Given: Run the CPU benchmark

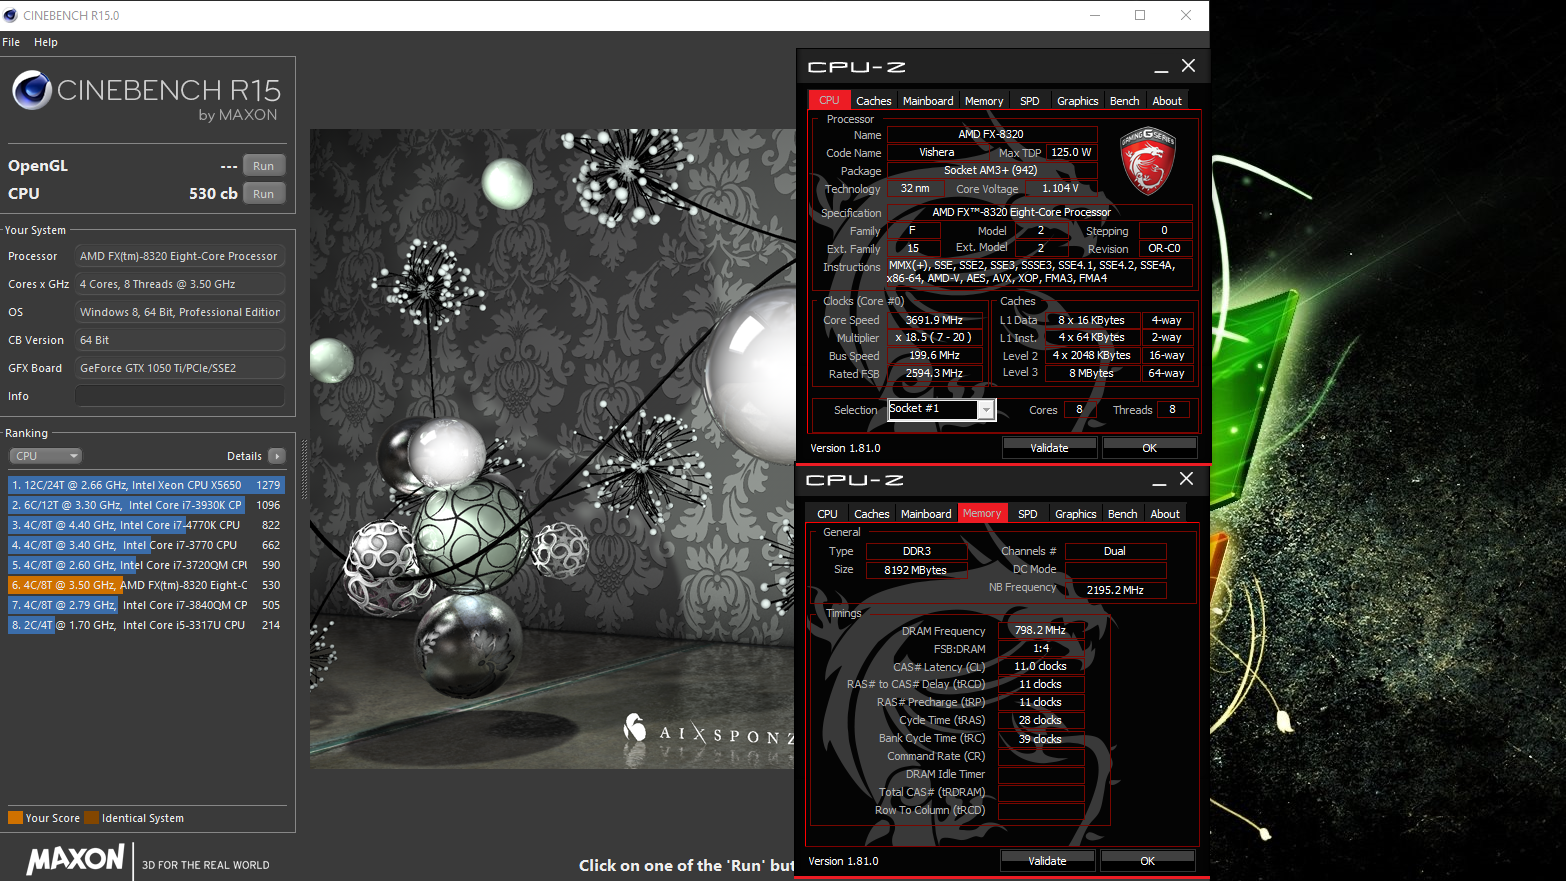Looking at the screenshot, I should (x=264, y=194).
